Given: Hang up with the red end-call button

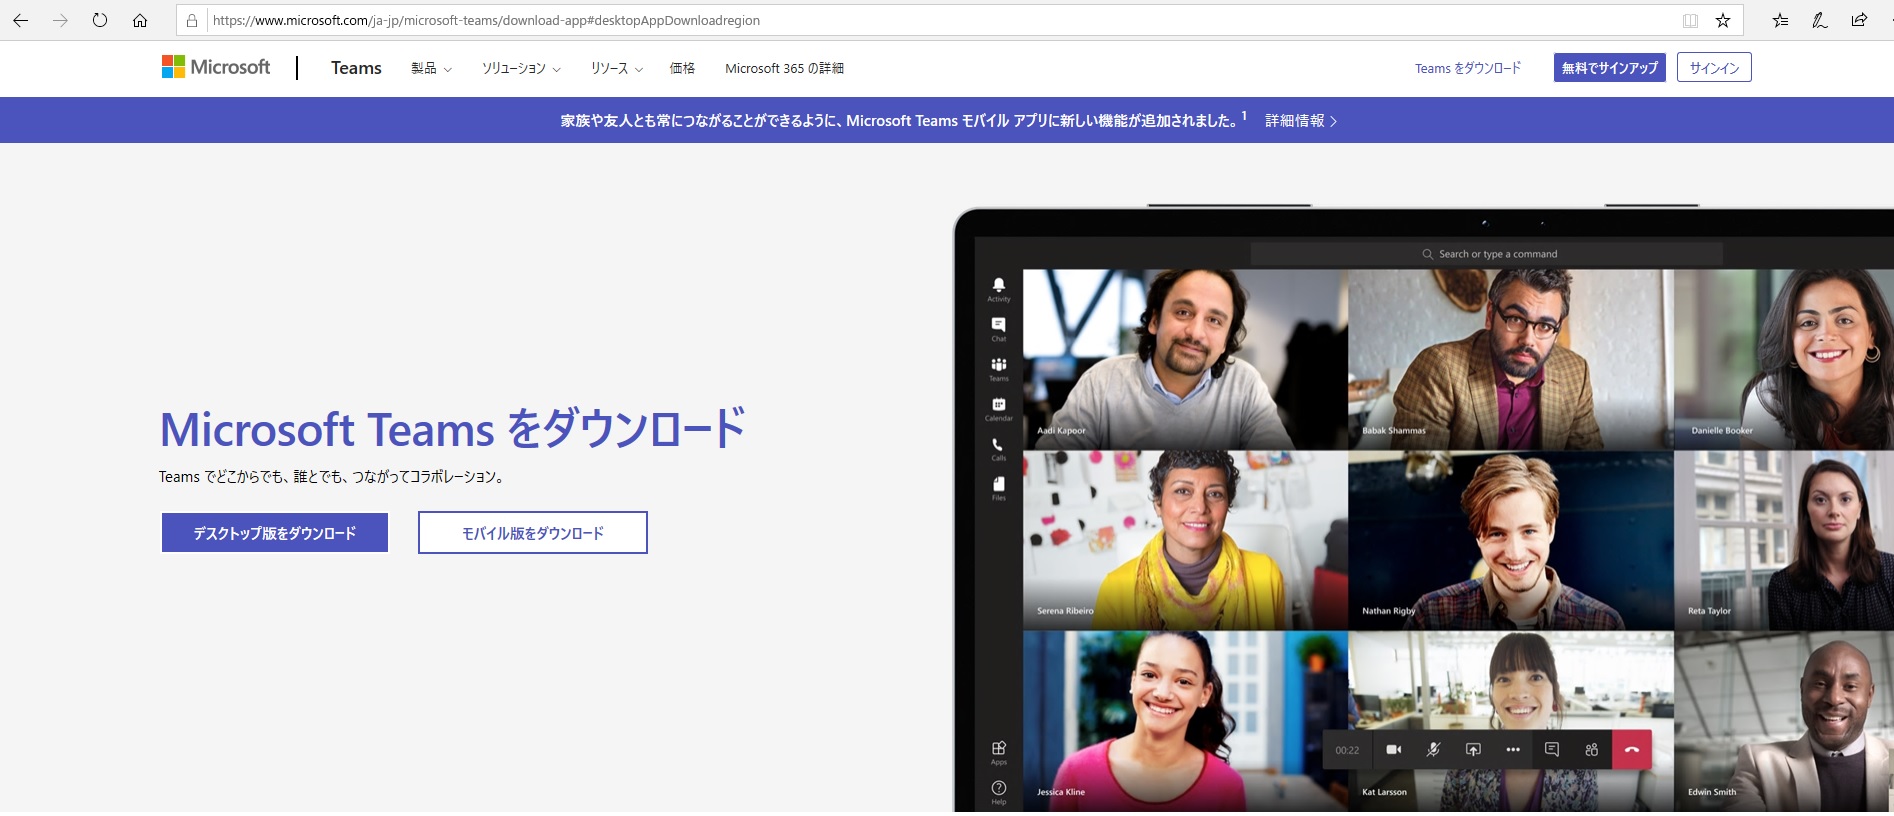Looking at the screenshot, I should (x=1632, y=749).
